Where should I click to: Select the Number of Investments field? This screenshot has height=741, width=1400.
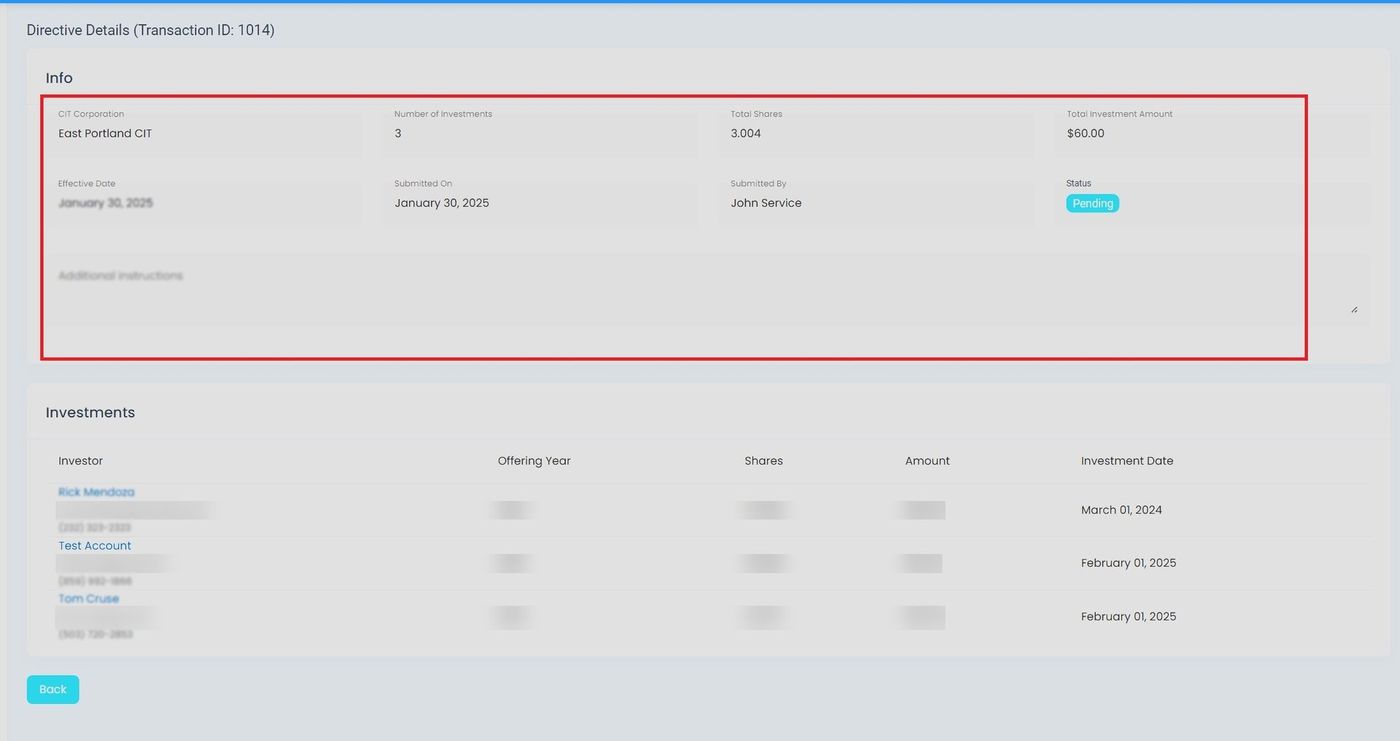point(540,133)
